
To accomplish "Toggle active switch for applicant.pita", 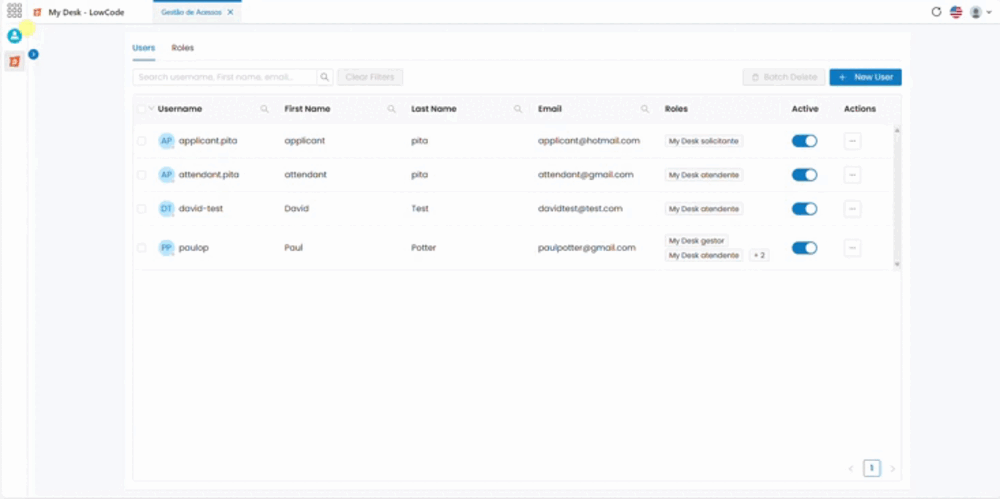I will (804, 141).
